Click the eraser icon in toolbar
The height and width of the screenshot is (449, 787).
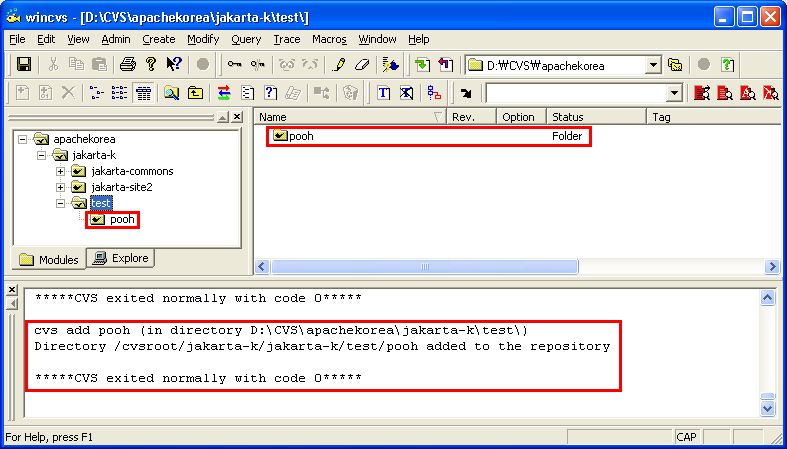pos(362,65)
